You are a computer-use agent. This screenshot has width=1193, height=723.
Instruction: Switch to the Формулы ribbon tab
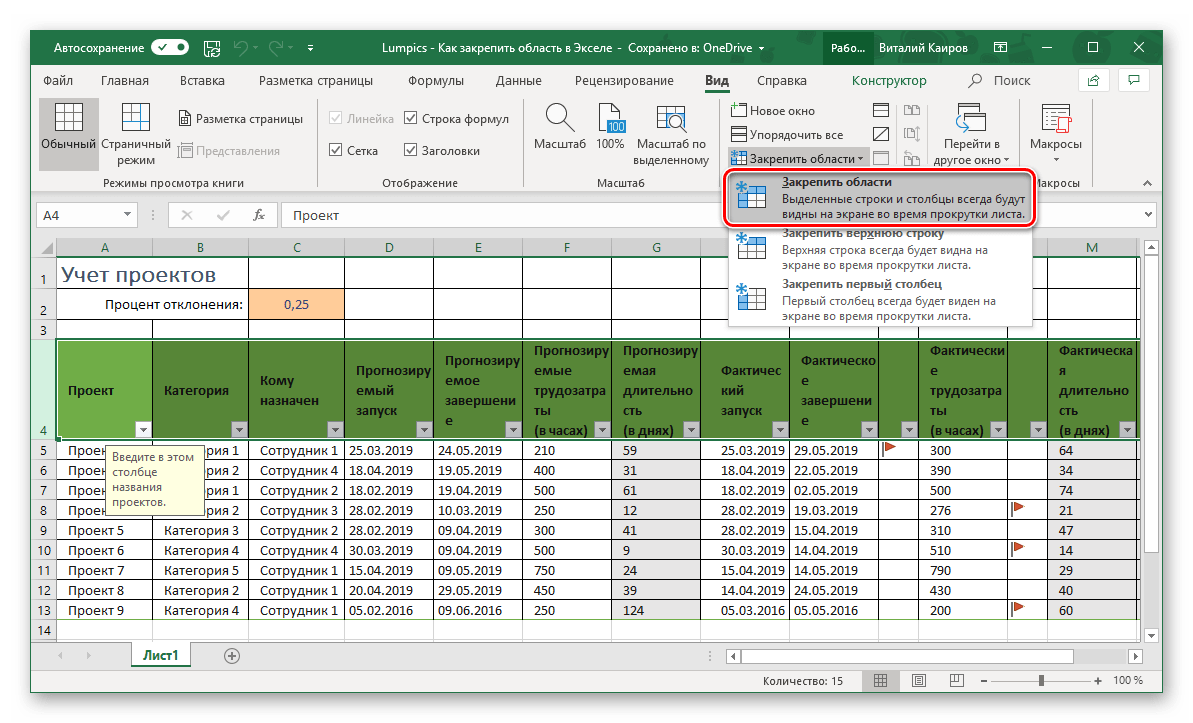pos(435,81)
